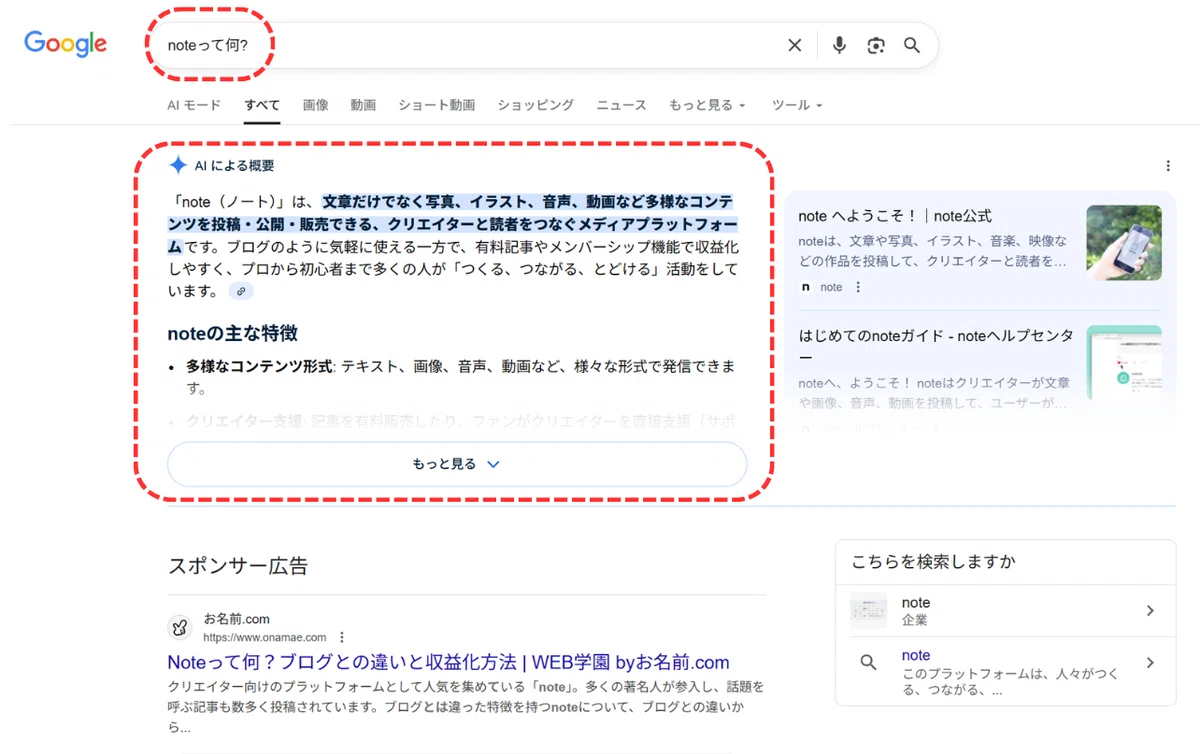The height and width of the screenshot is (754, 1200).
Task: Clear the search box with X
Action: (795, 45)
